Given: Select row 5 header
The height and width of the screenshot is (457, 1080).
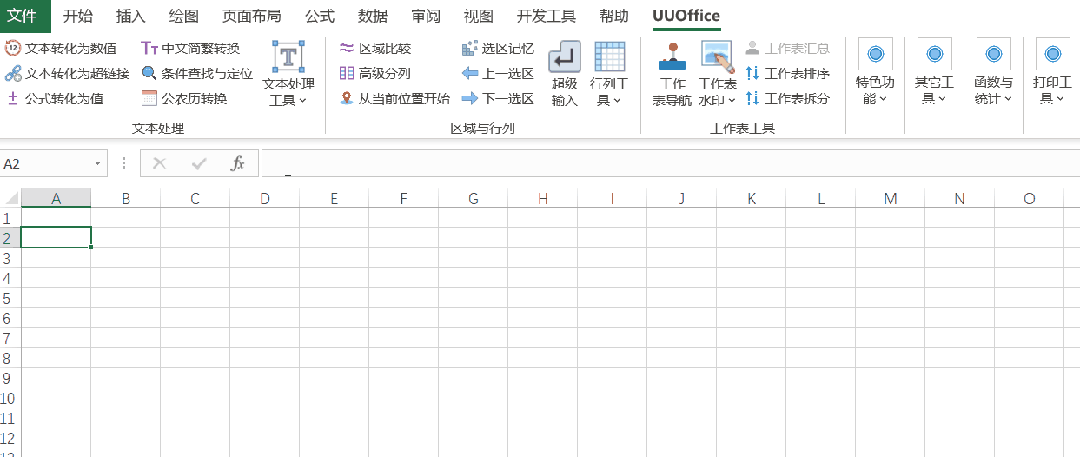Looking at the screenshot, I should [x=10, y=298].
